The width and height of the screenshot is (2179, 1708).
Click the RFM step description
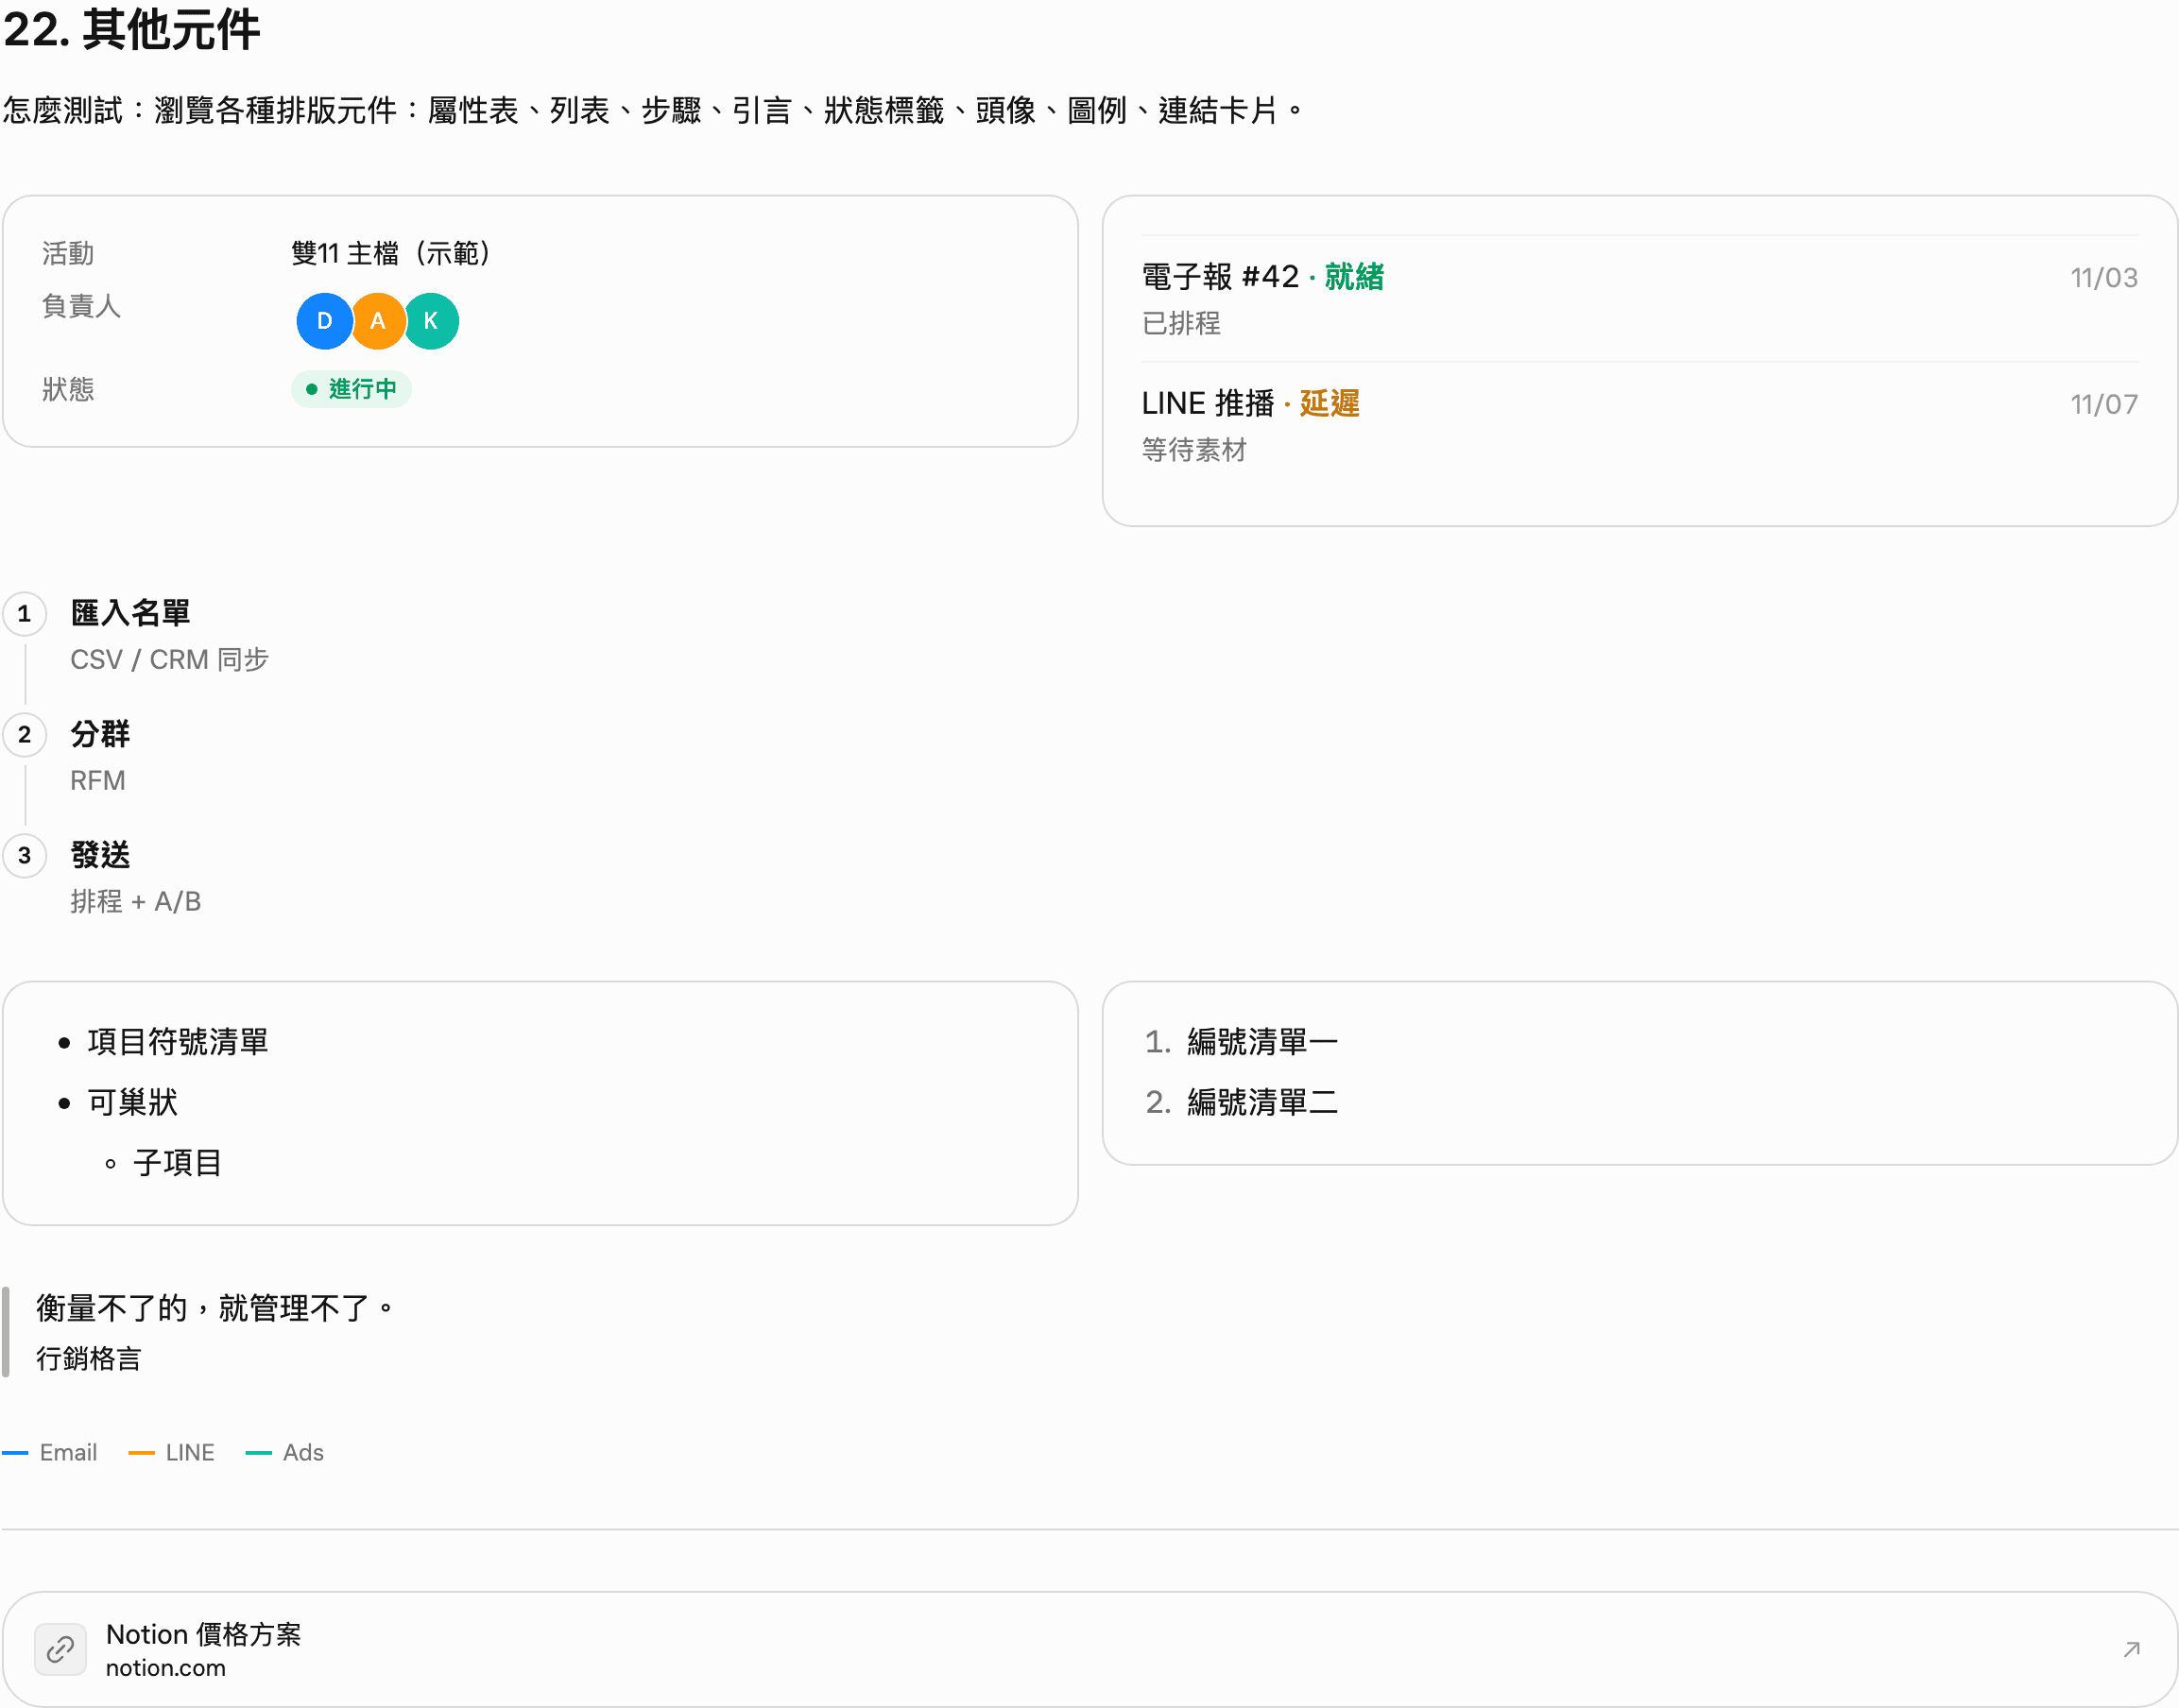point(98,781)
